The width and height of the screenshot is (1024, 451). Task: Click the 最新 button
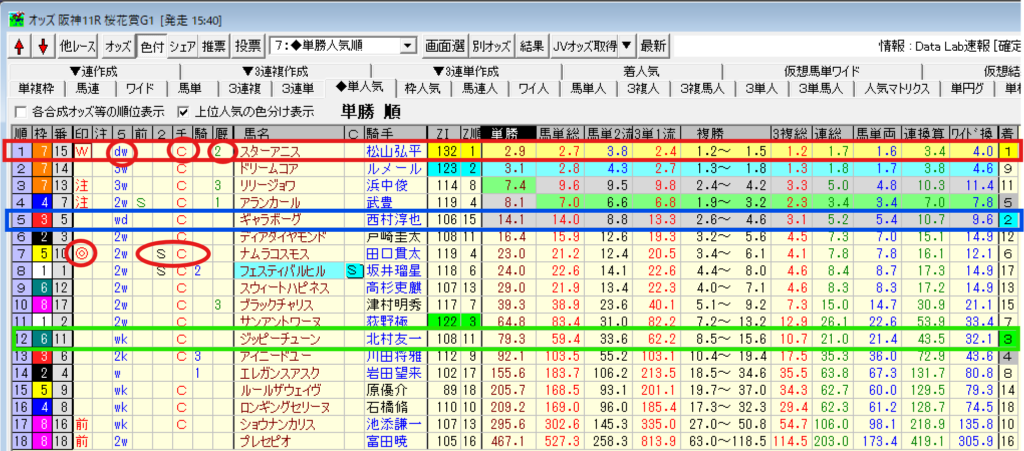652,46
